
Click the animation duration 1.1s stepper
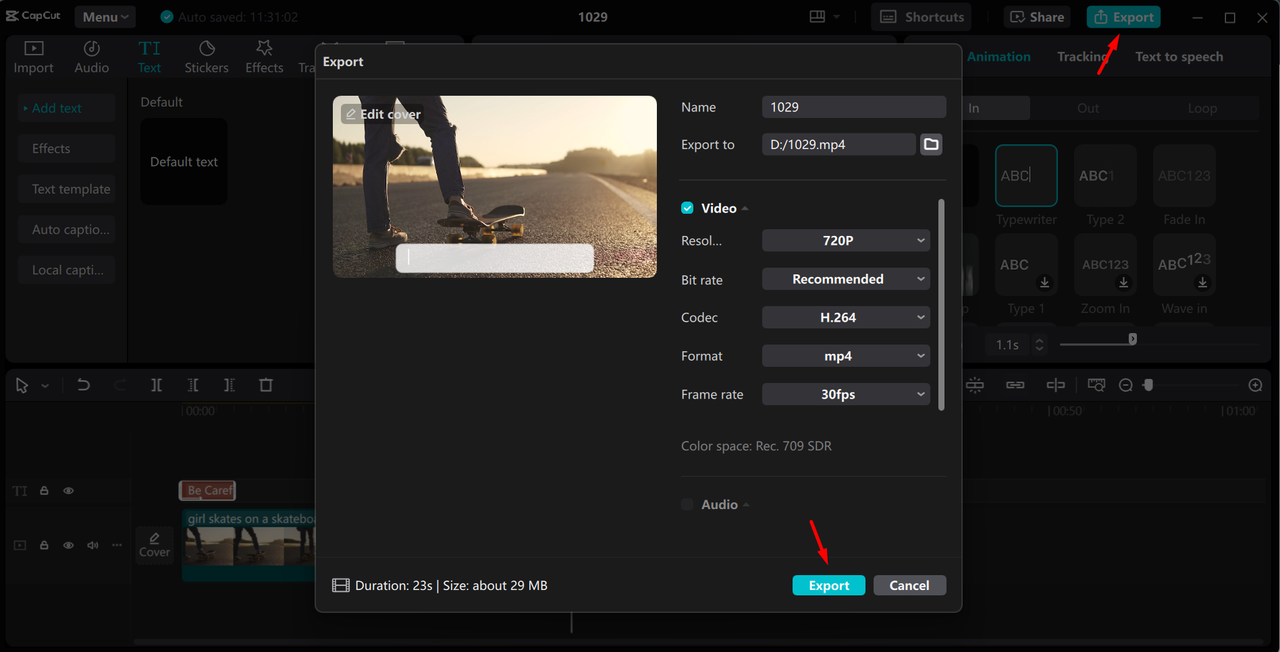(1039, 344)
